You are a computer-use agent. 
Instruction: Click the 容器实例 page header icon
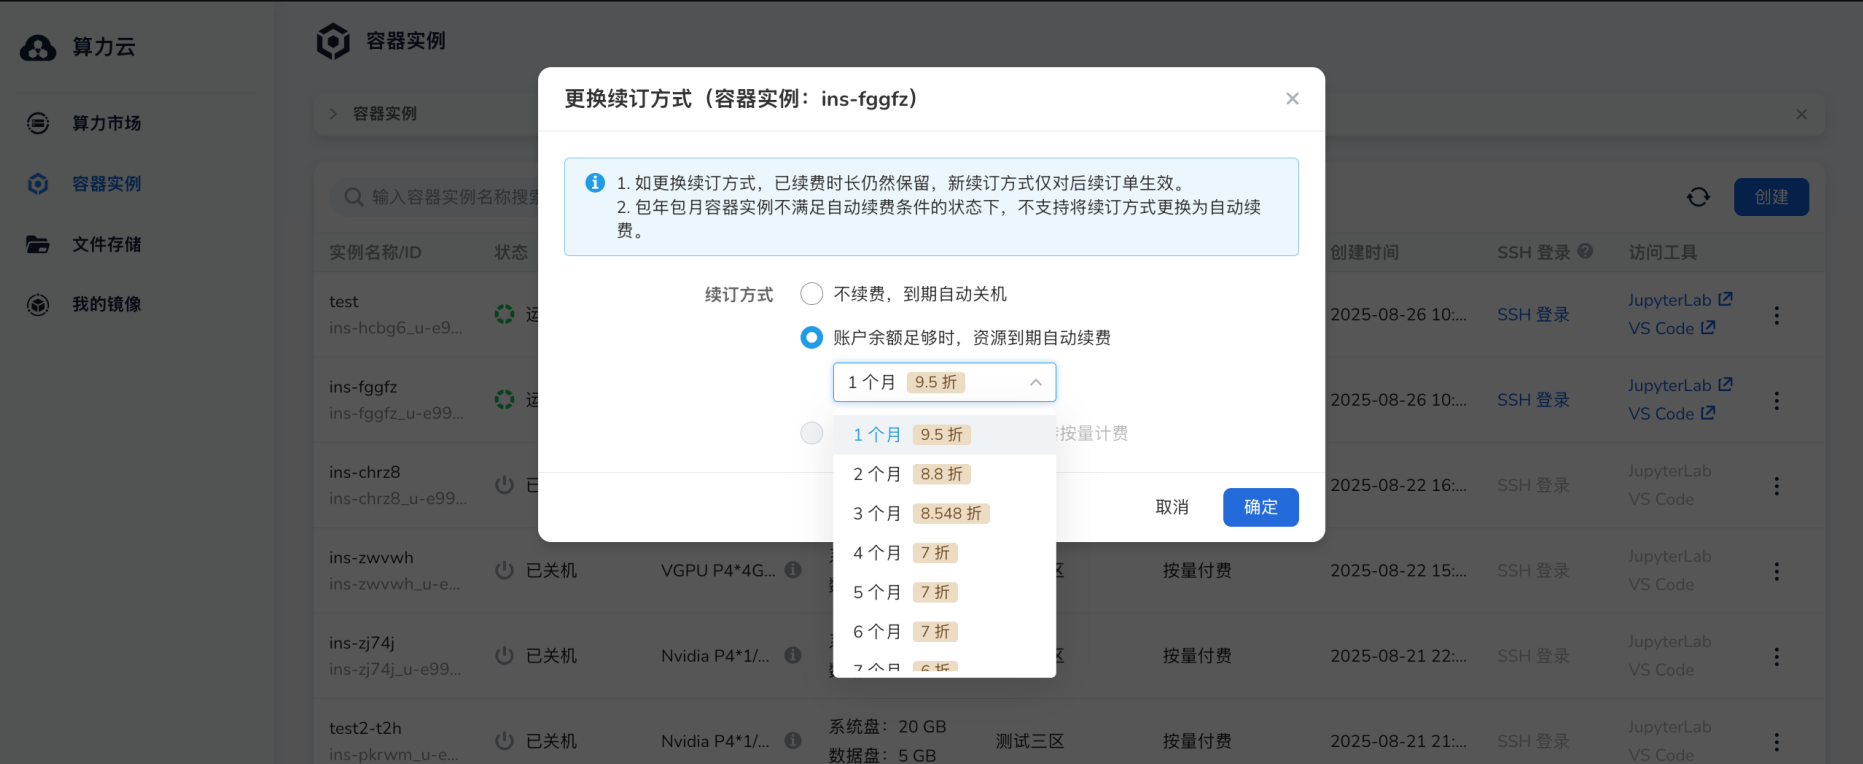(333, 41)
